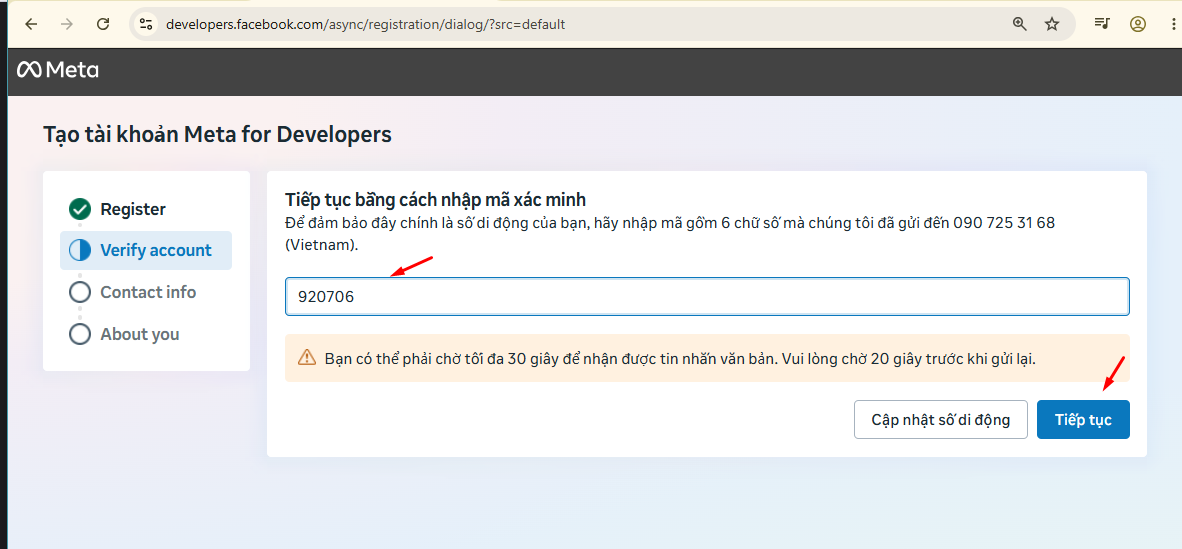Click the heading Tạo tài khoản Meta for Developers

[x=218, y=135]
